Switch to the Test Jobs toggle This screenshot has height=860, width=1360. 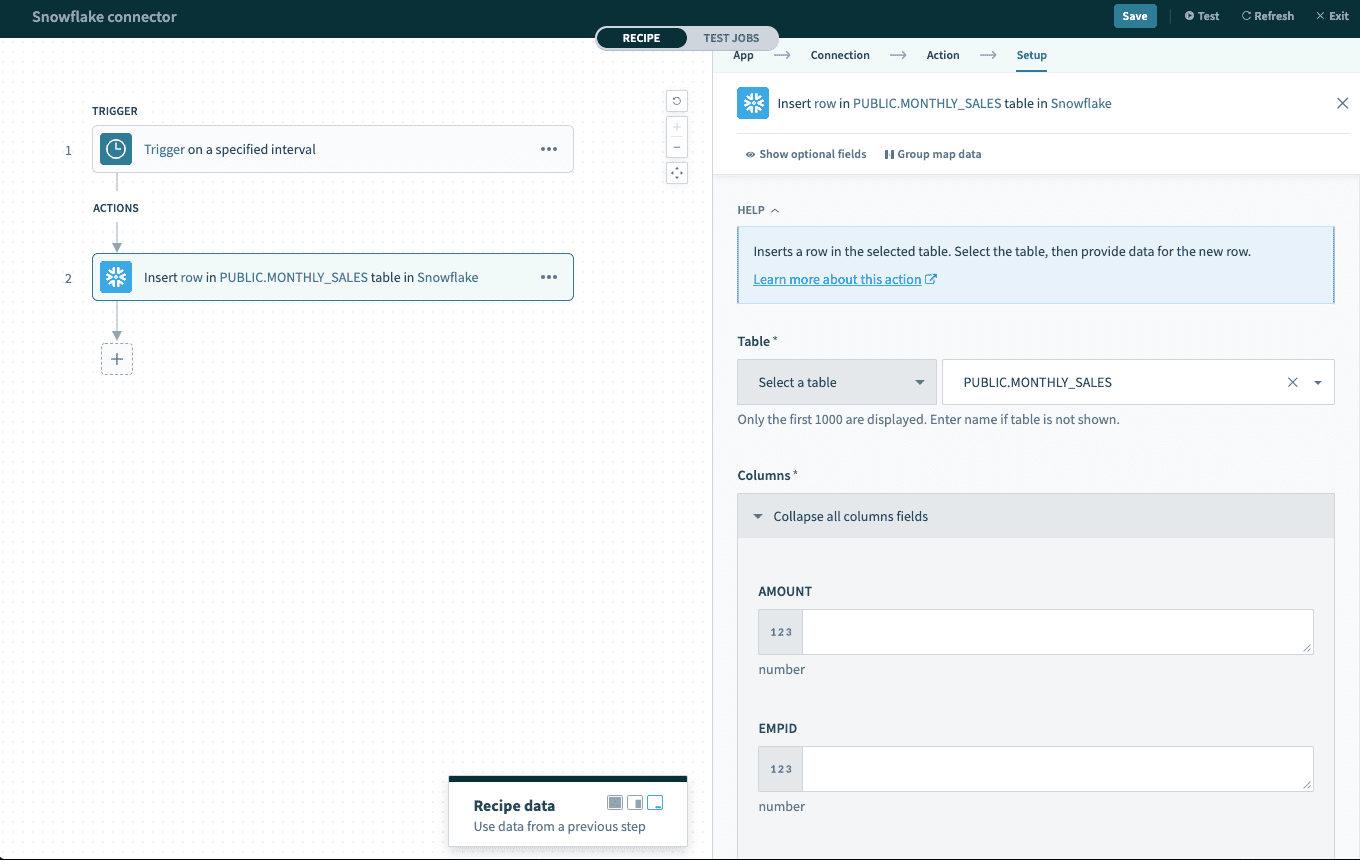tap(731, 38)
